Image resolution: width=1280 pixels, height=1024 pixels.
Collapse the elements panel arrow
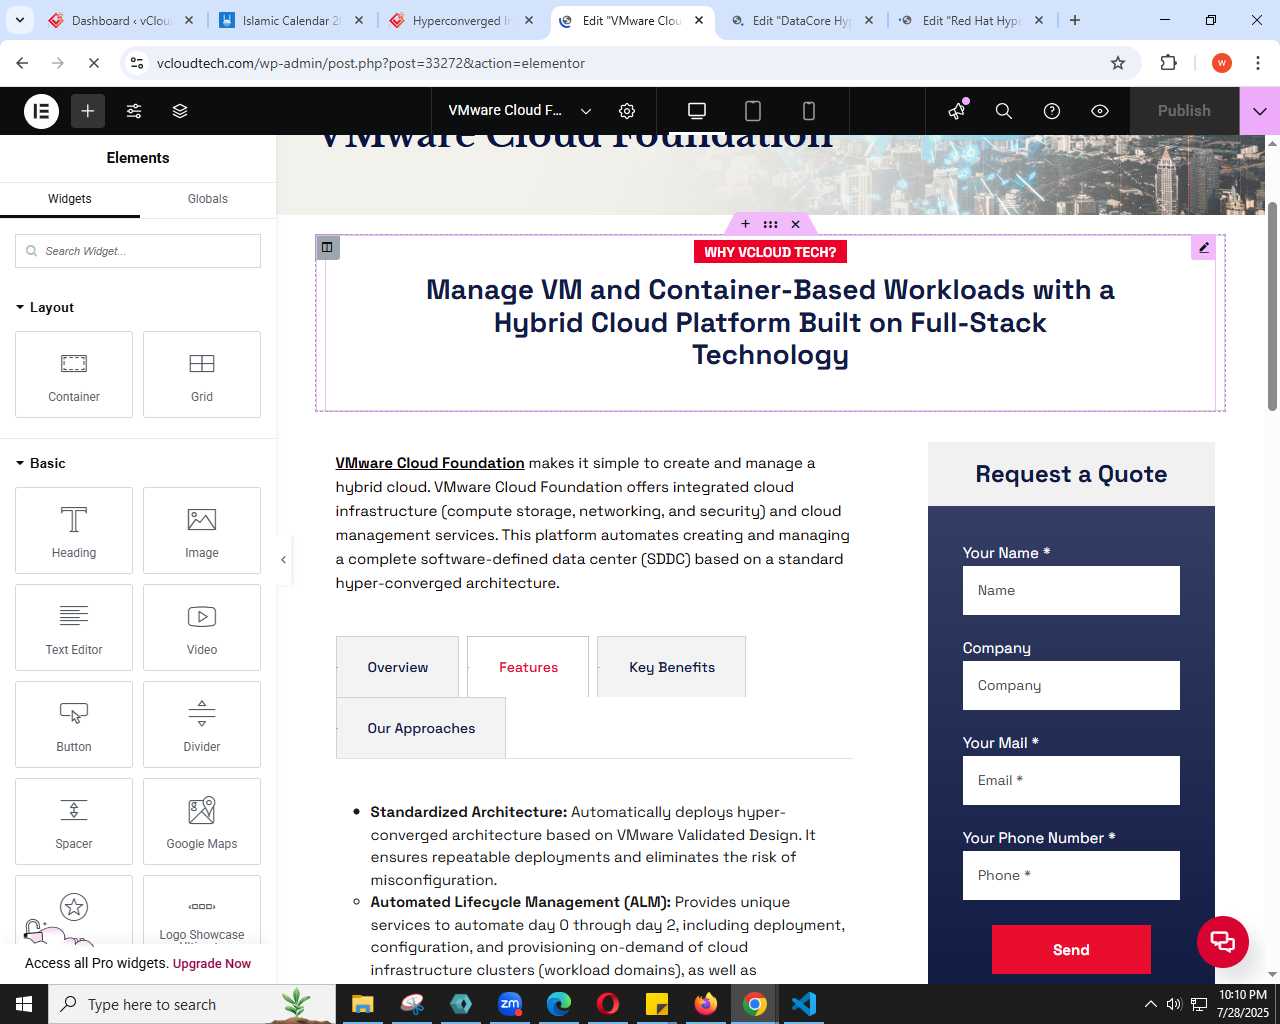[x=283, y=560]
